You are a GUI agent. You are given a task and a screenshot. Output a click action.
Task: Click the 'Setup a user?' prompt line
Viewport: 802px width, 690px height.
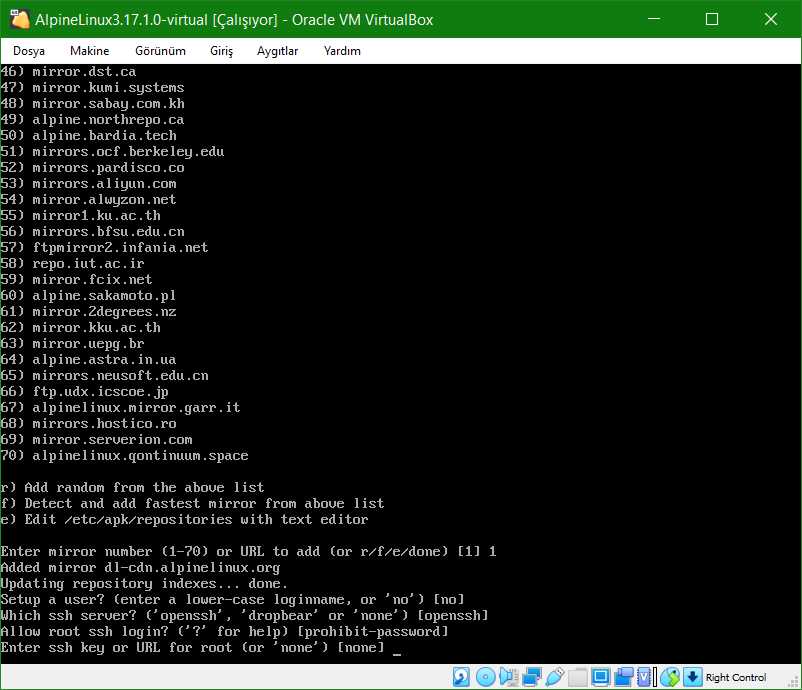point(233,599)
